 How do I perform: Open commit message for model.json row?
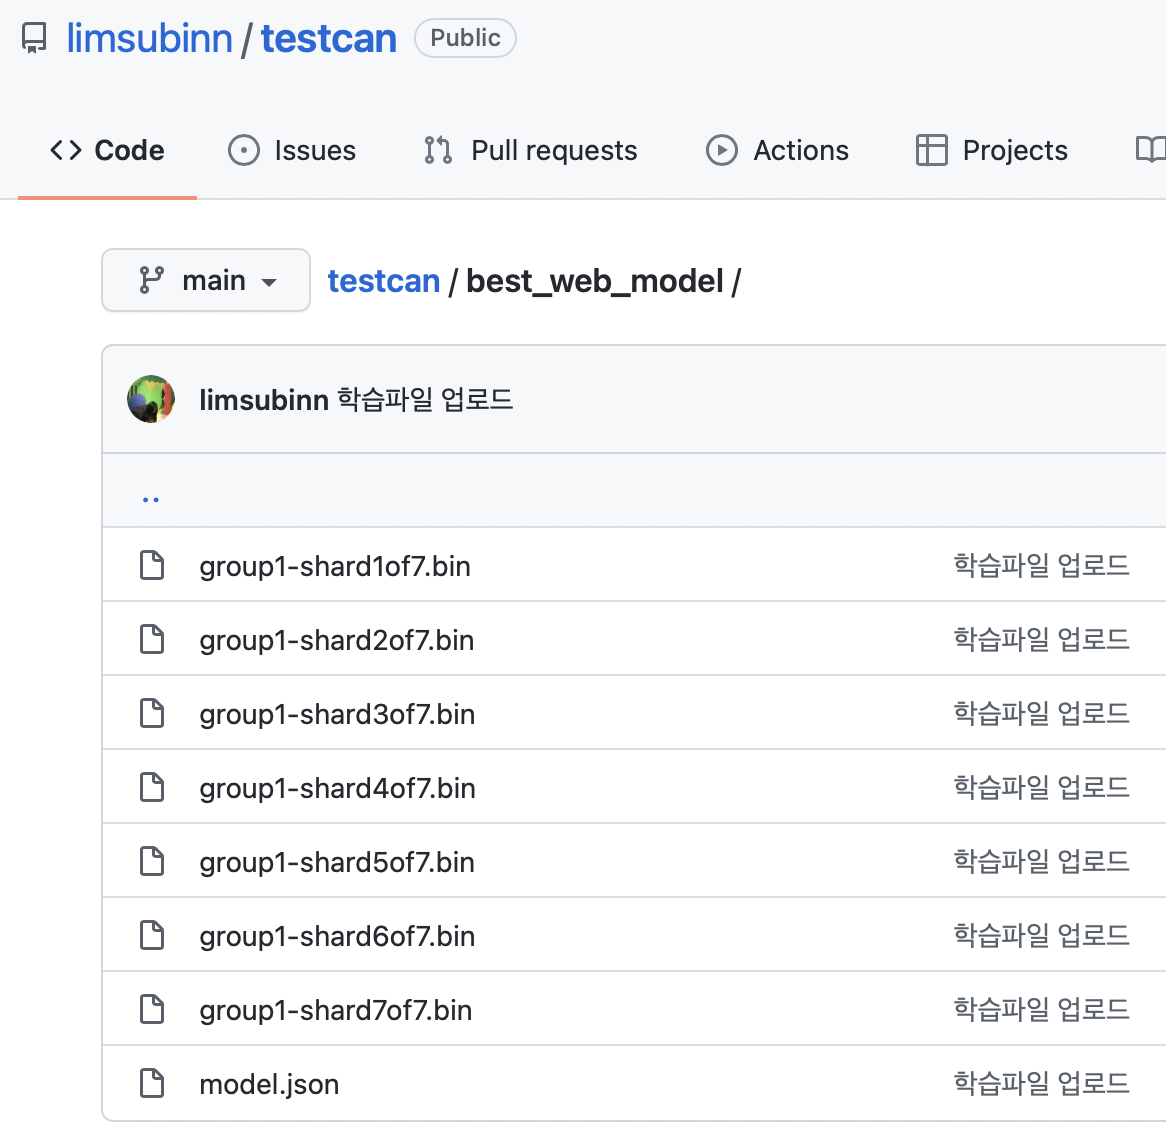(1041, 1083)
